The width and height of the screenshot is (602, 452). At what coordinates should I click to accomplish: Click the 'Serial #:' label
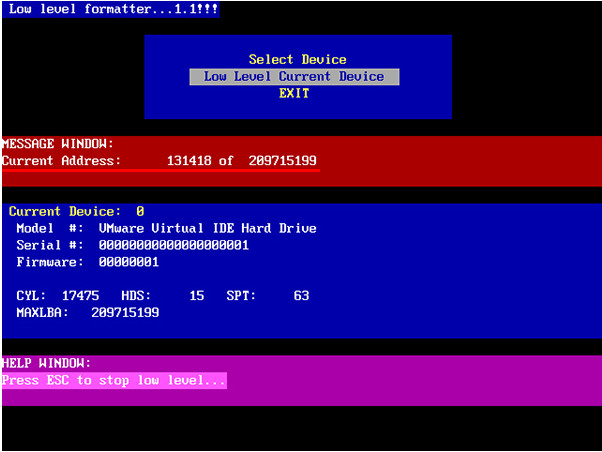50,245
